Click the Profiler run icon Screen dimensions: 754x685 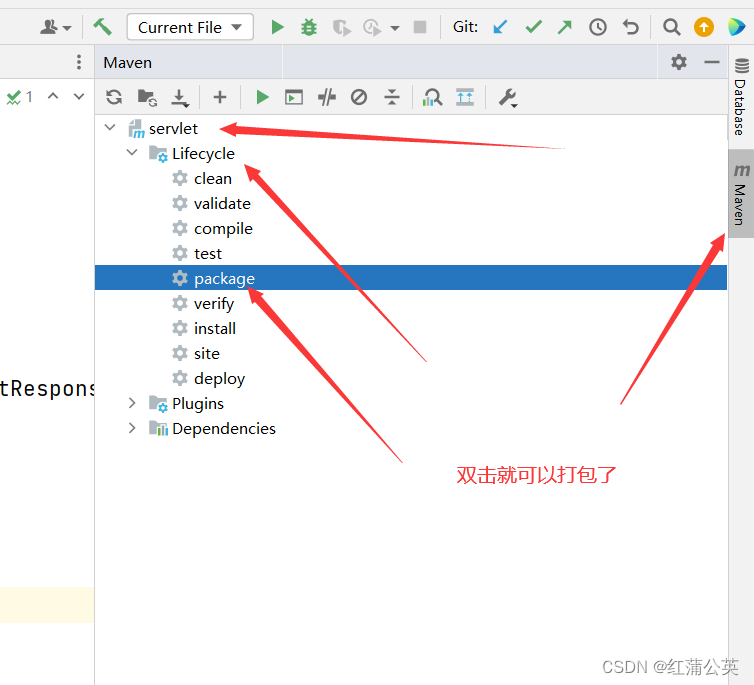(372, 27)
